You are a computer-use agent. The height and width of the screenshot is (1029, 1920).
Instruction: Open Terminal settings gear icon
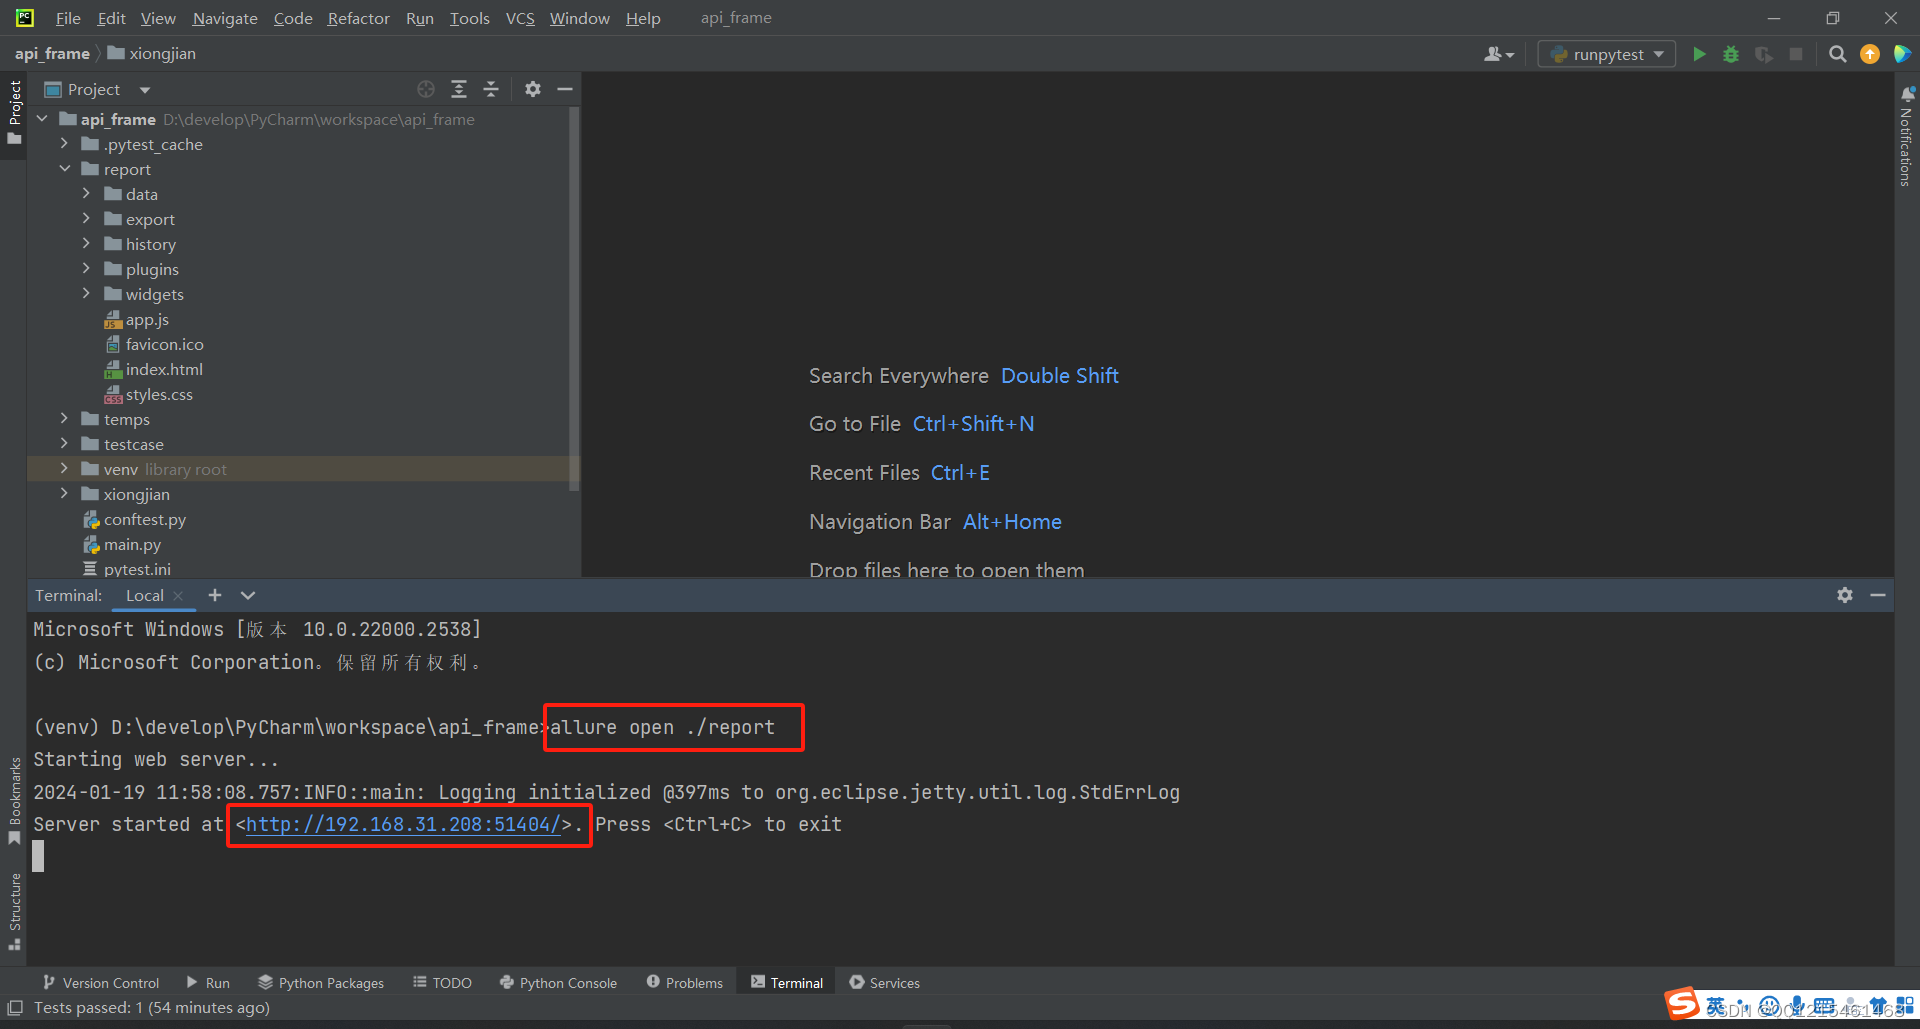(x=1845, y=595)
